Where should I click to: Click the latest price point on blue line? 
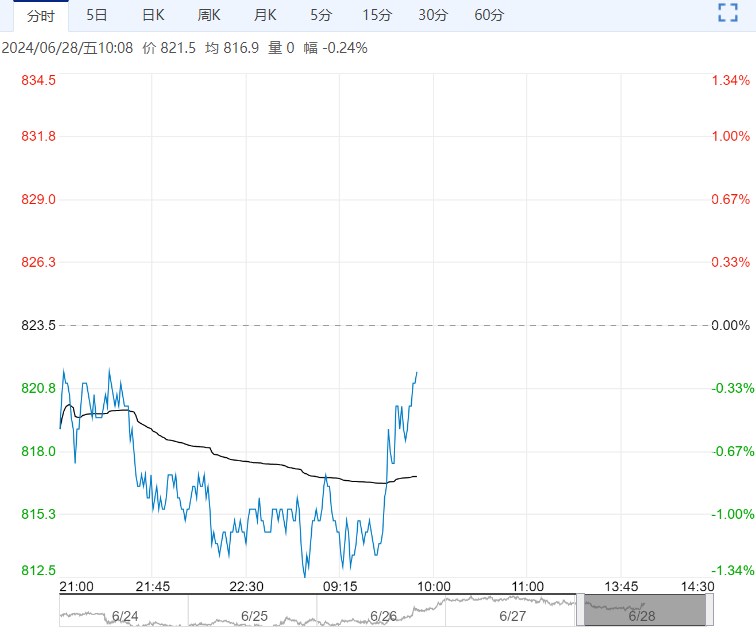pyautogui.click(x=416, y=373)
